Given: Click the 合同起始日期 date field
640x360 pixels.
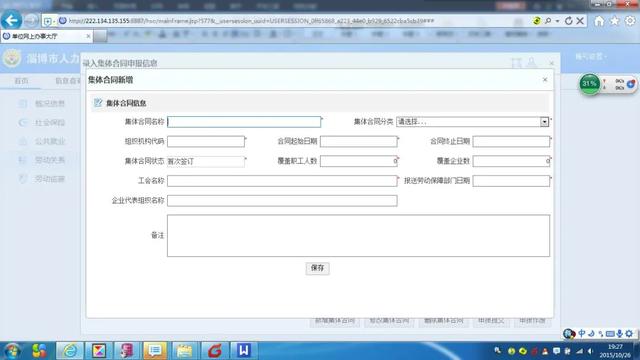Looking at the screenshot, I should [x=358, y=141].
